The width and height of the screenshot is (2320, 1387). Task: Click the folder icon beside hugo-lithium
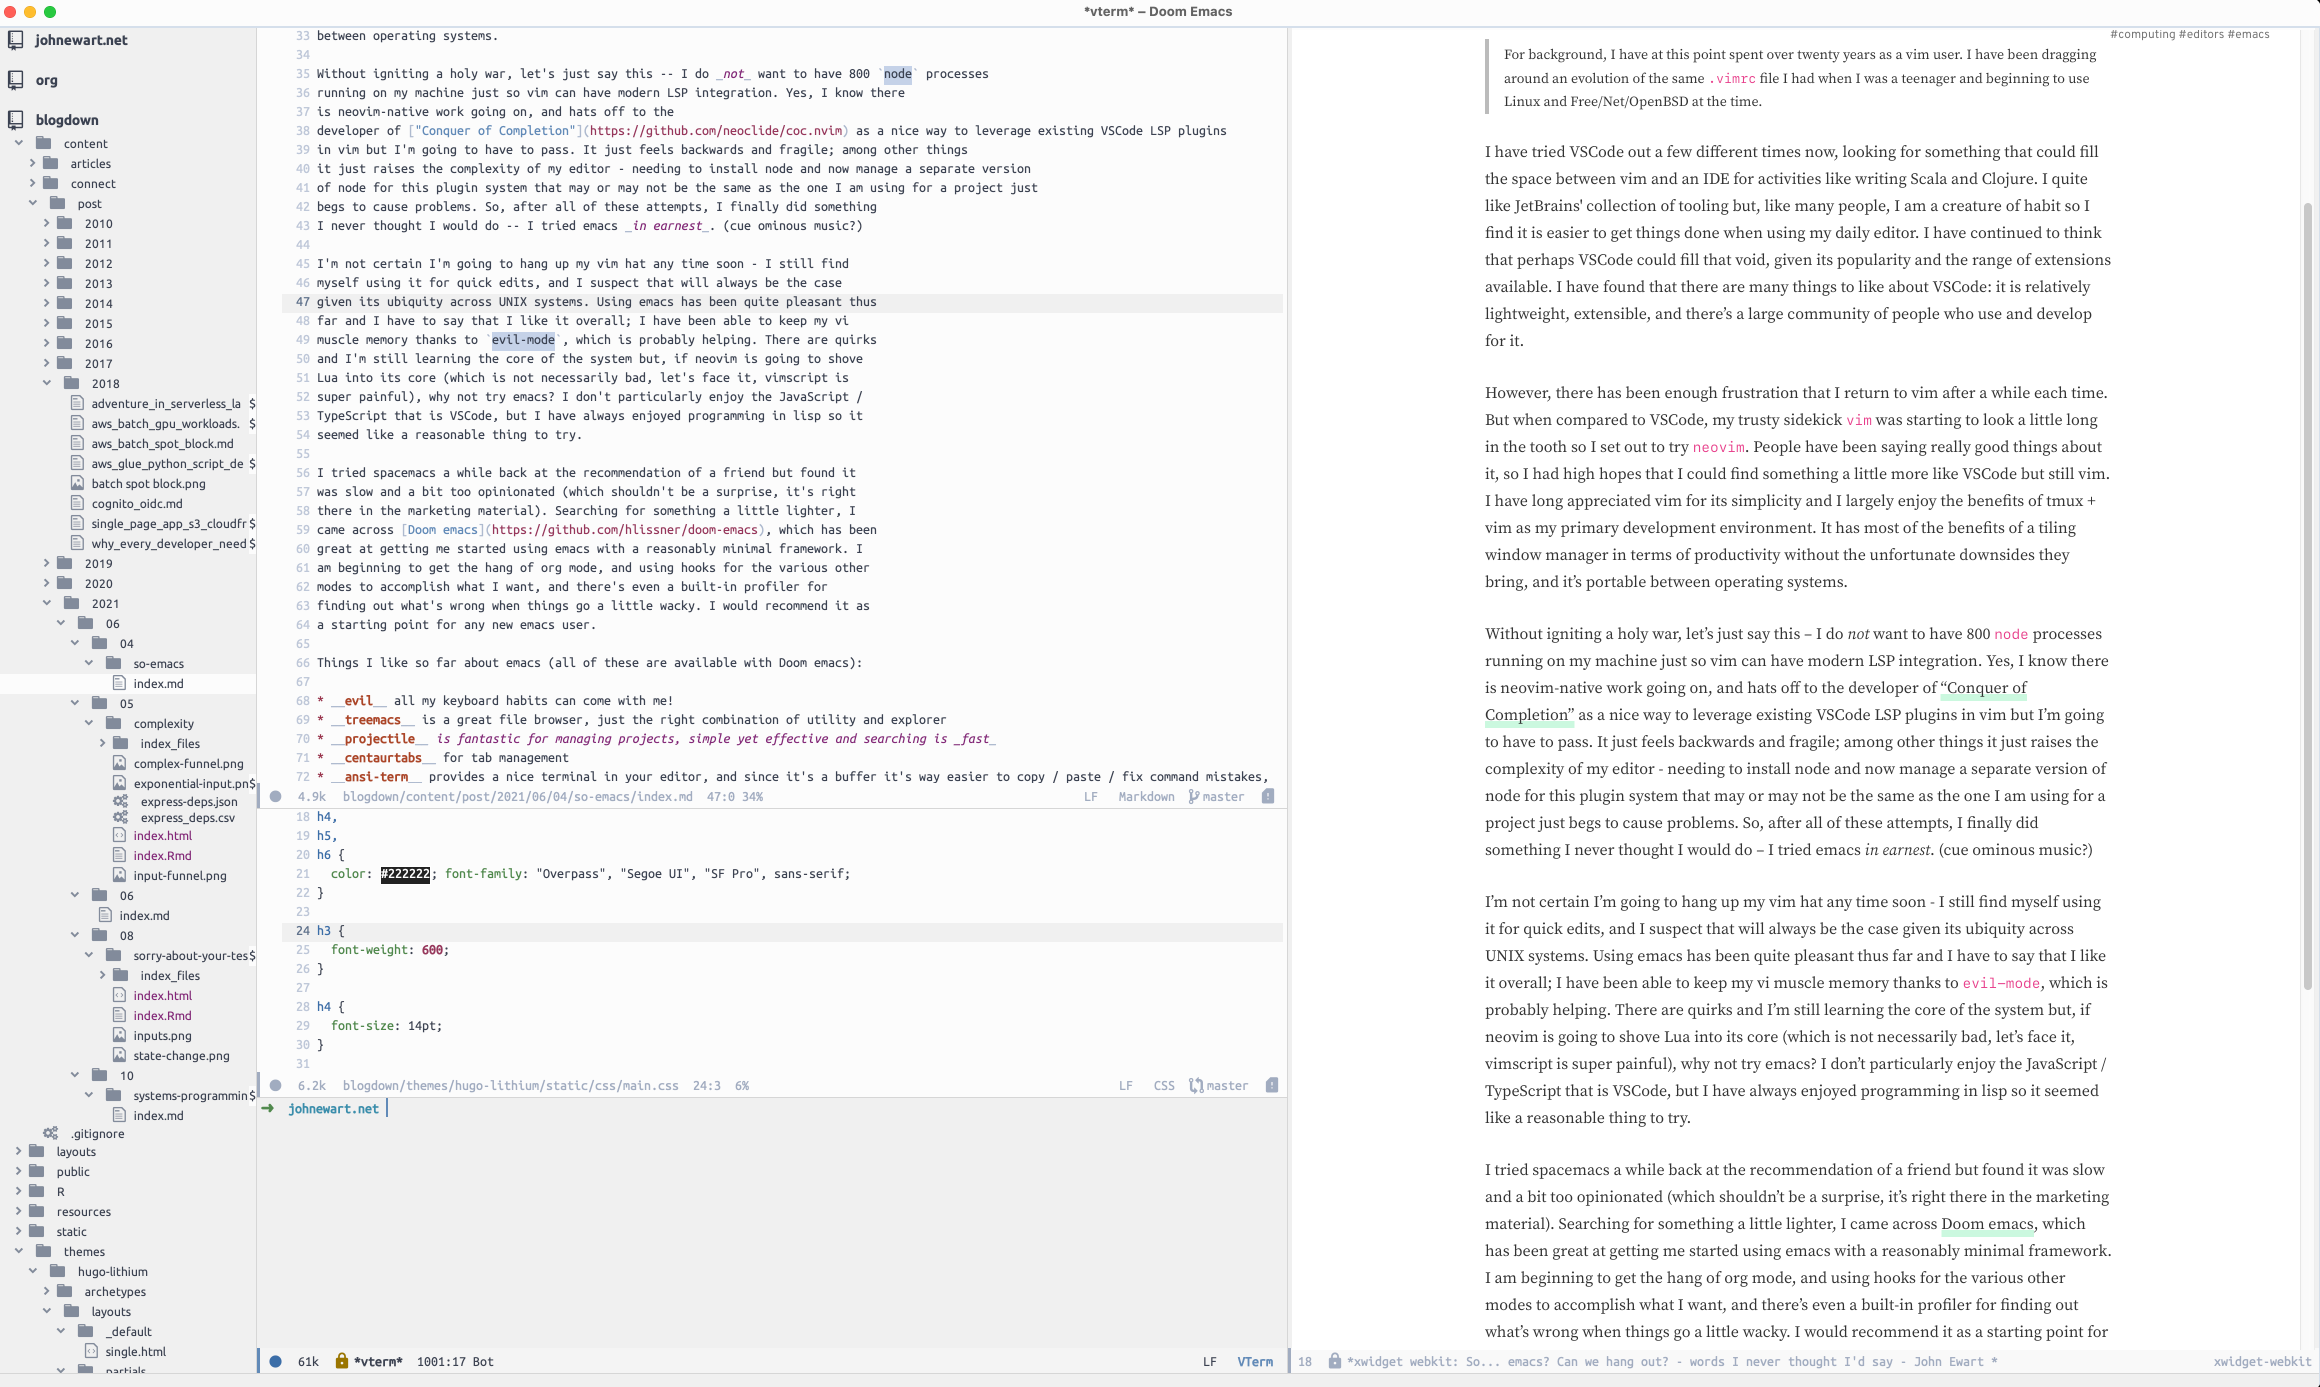[58, 1271]
